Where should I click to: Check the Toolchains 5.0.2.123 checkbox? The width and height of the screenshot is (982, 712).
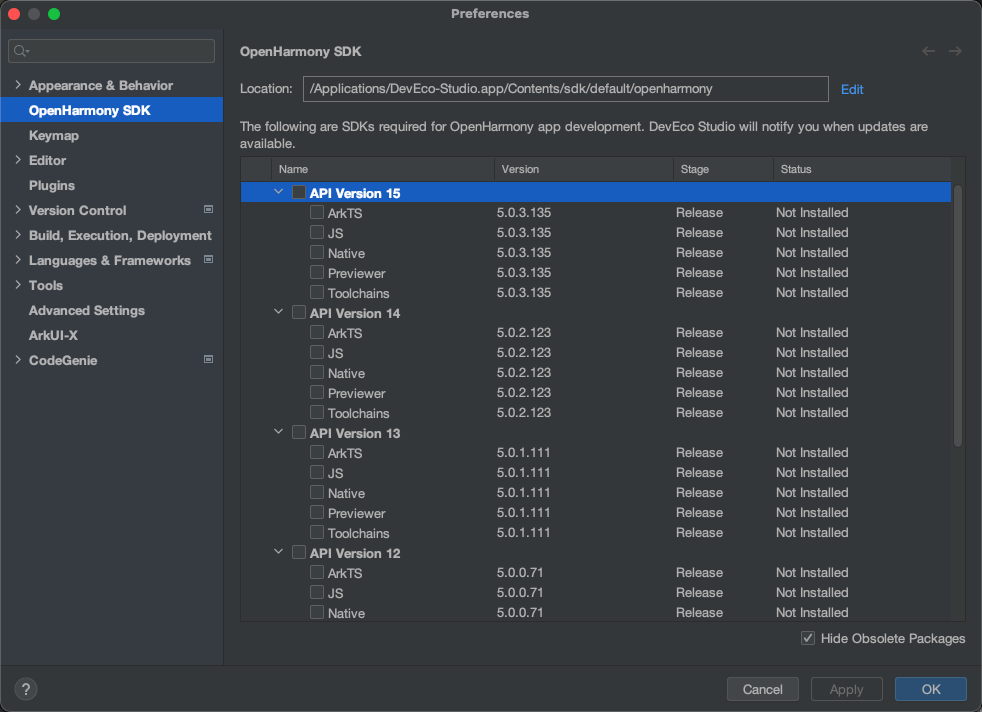[x=317, y=413]
